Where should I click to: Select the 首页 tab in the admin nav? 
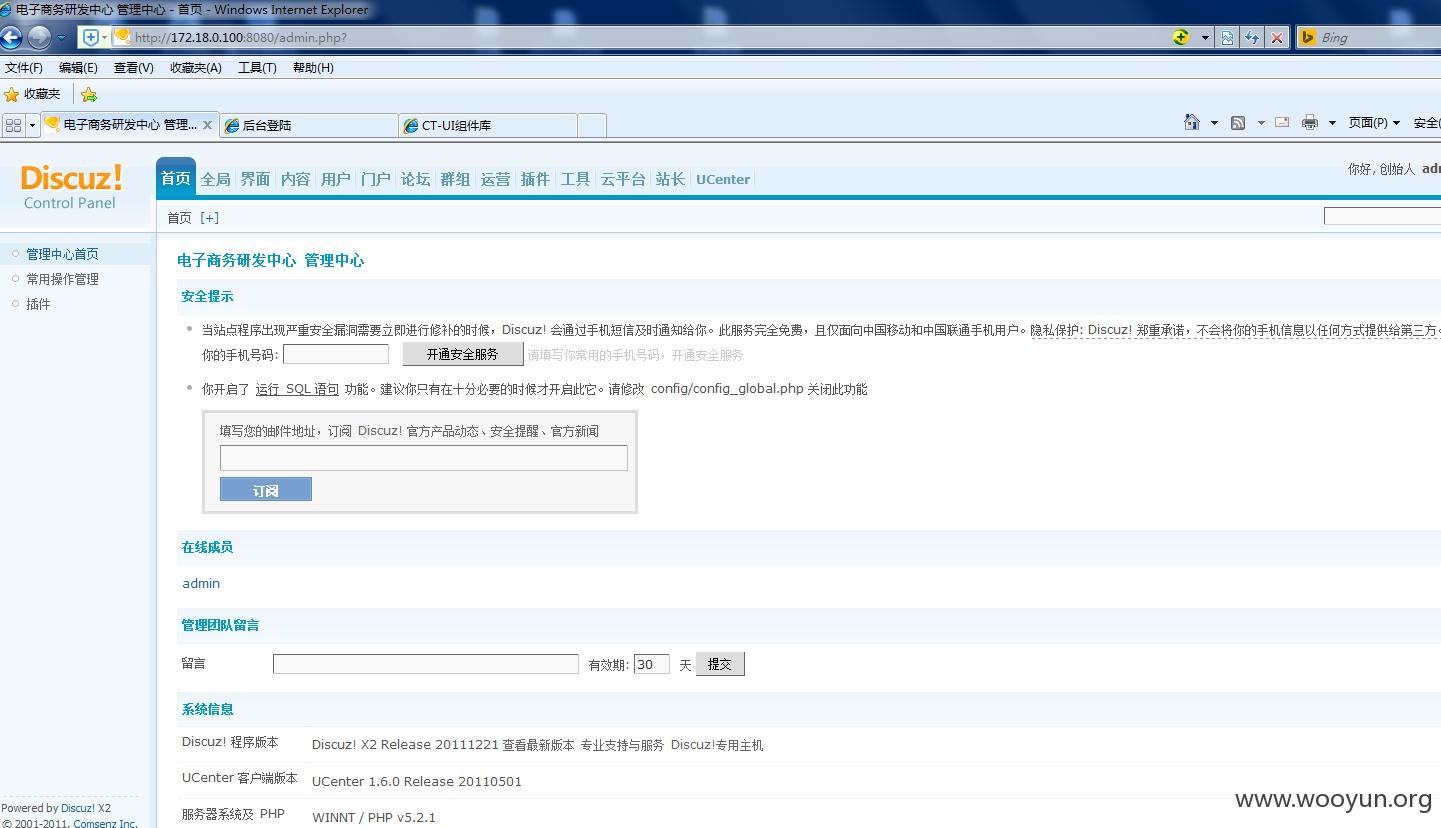pyautogui.click(x=176, y=179)
